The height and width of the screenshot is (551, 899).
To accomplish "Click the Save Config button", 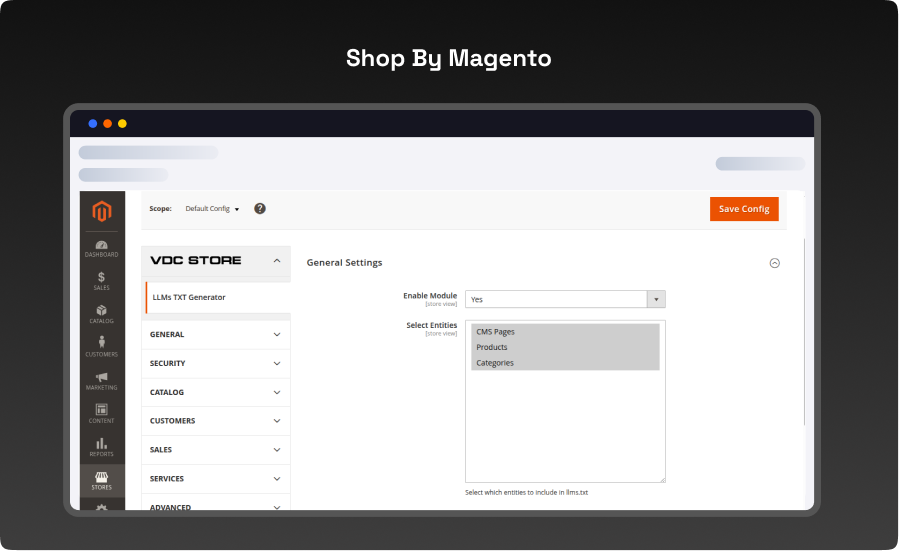I will pyautogui.click(x=743, y=209).
